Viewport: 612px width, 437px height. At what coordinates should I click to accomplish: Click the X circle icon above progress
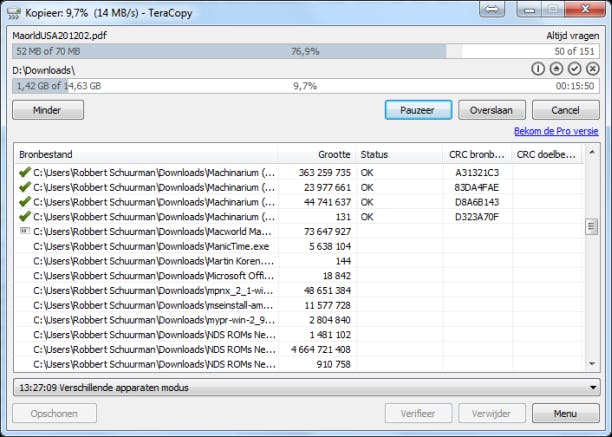592,69
